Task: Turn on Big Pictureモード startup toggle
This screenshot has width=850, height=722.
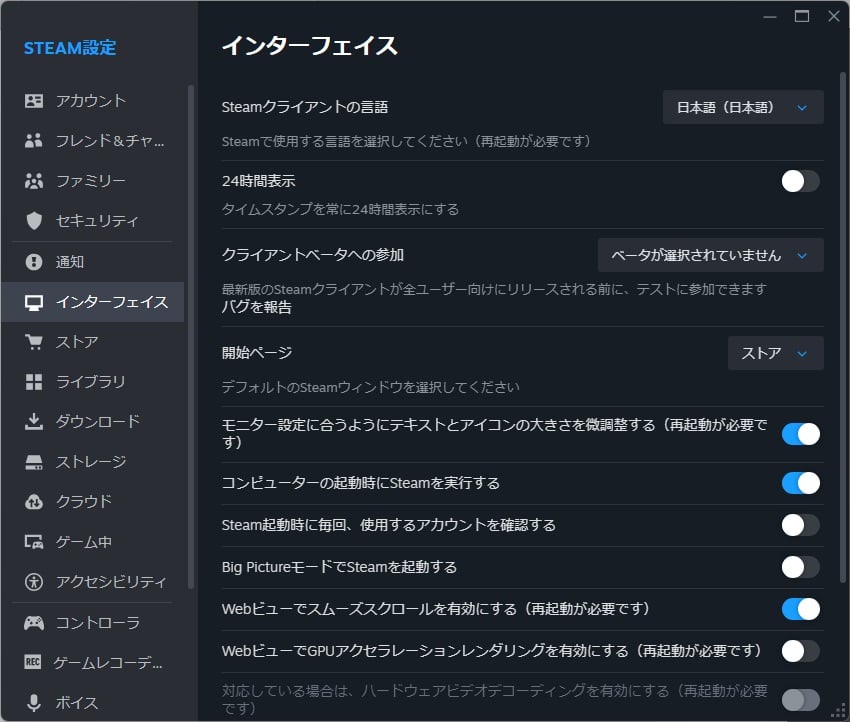Action: pos(800,567)
